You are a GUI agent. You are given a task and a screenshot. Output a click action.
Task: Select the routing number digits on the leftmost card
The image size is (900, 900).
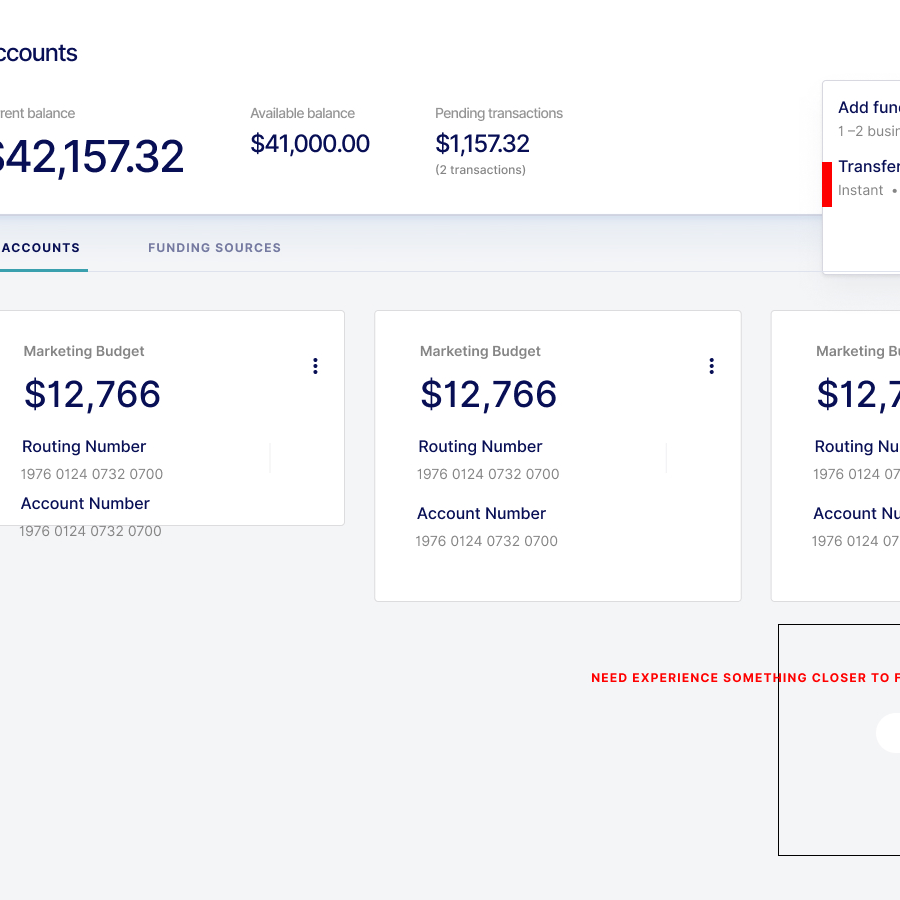pyautogui.click(x=92, y=474)
